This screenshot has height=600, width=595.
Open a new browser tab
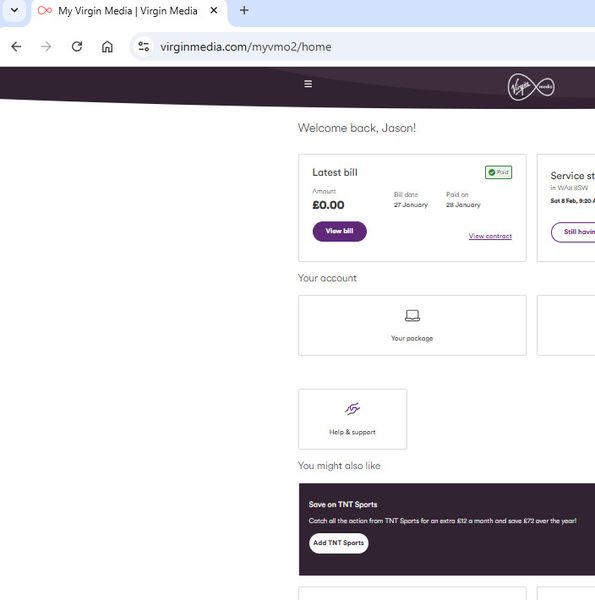click(244, 10)
